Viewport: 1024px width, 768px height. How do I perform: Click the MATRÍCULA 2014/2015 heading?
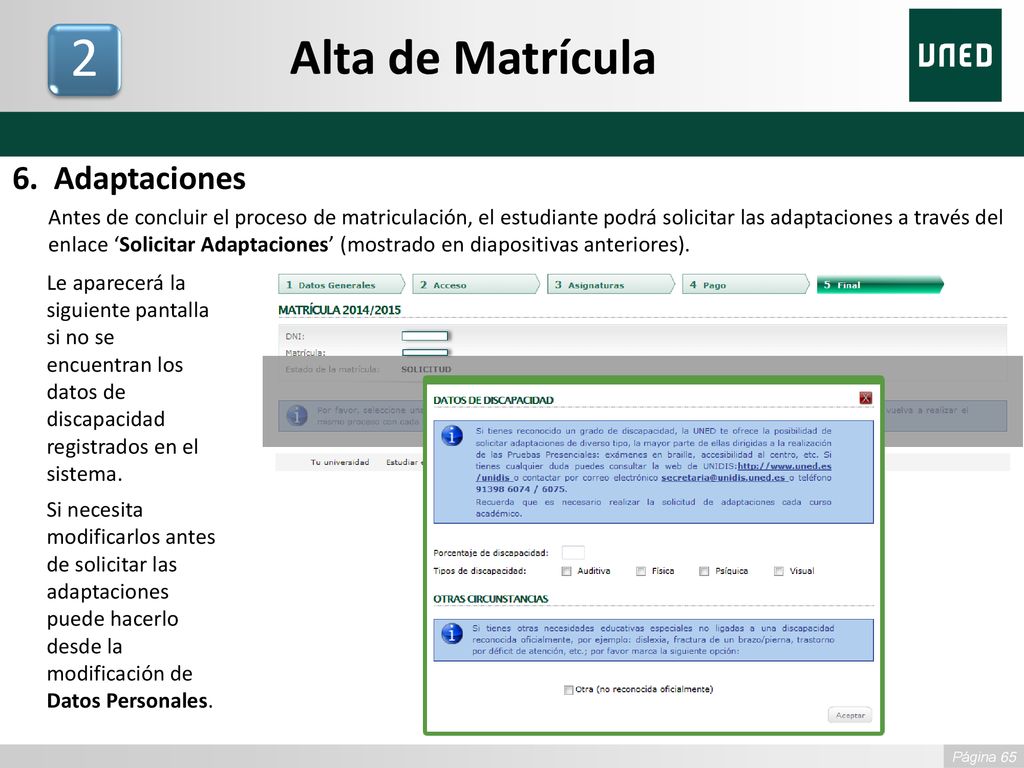pos(340,310)
